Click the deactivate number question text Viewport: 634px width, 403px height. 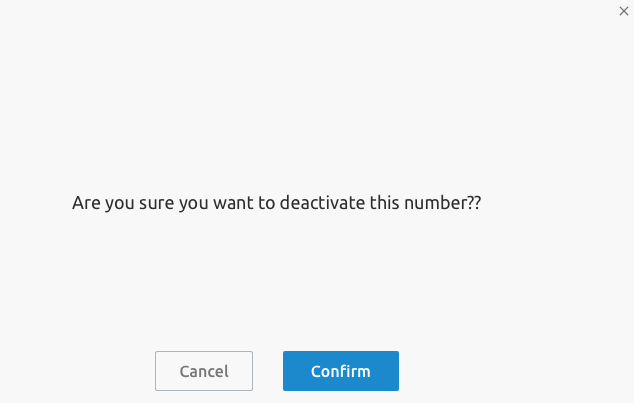[x=277, y=203]
